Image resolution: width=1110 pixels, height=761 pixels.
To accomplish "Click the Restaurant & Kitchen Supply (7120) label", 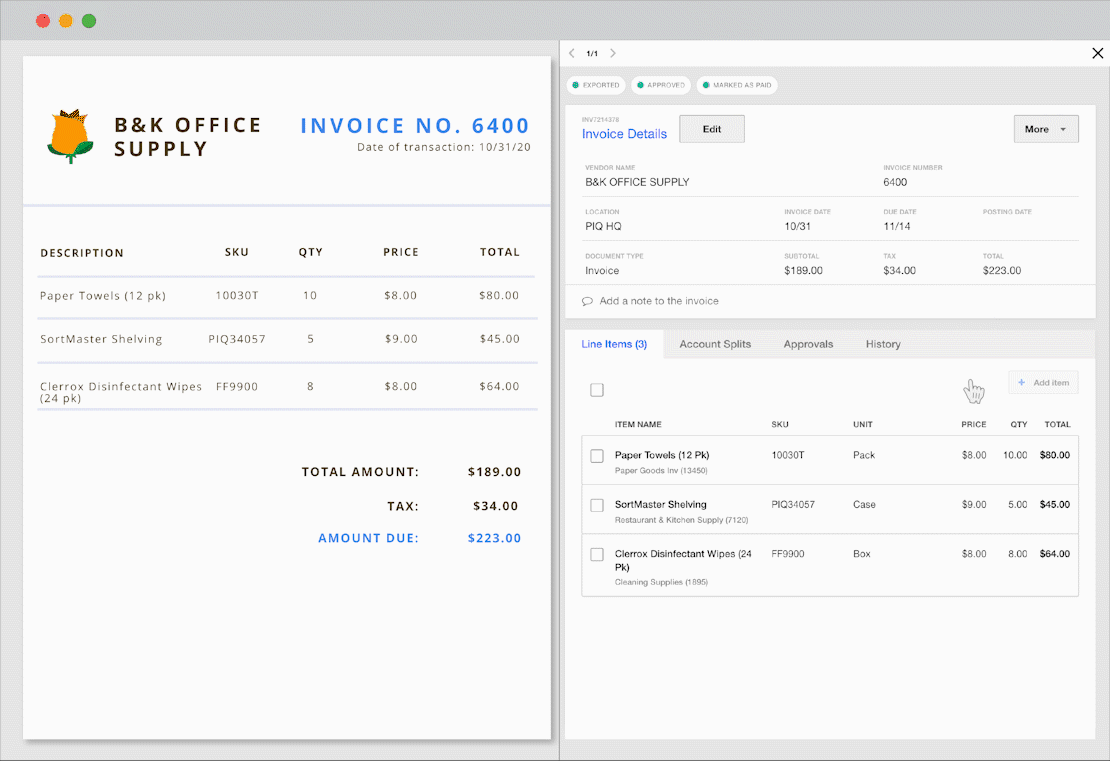I will click(681, 520).
